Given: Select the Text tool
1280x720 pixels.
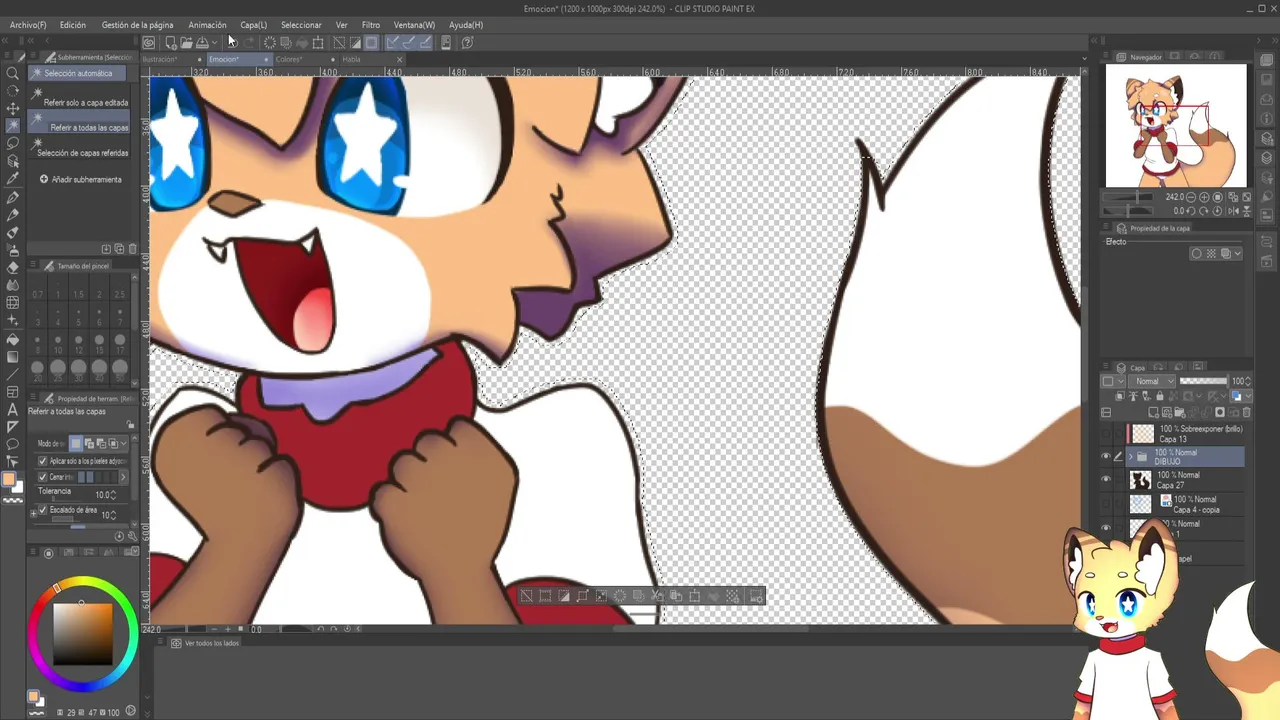Looking at the screenshot, I should click(13, 409).
